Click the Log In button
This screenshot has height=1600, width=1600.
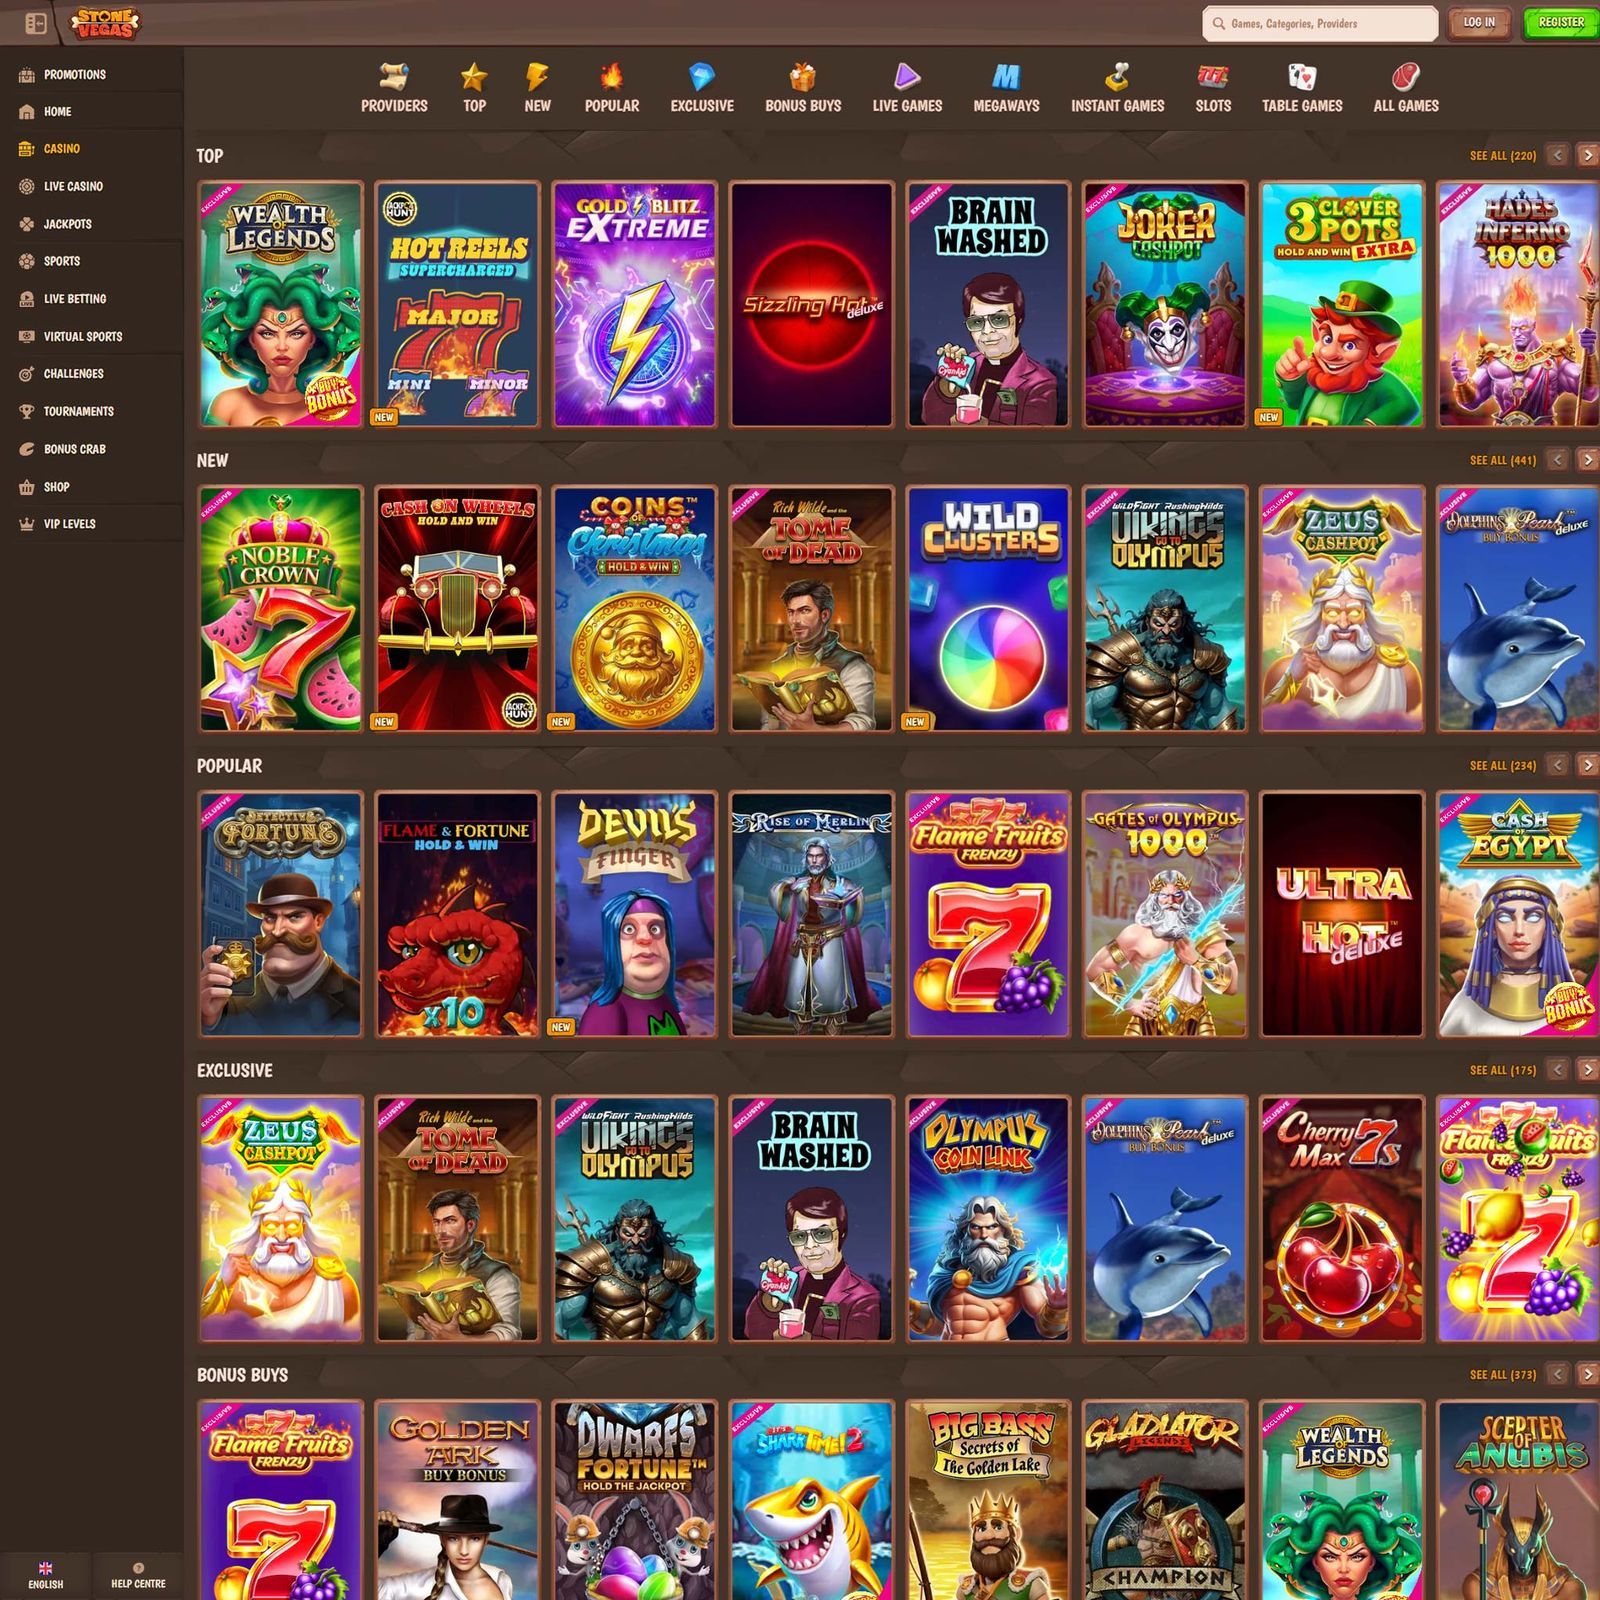[1479, 23]
